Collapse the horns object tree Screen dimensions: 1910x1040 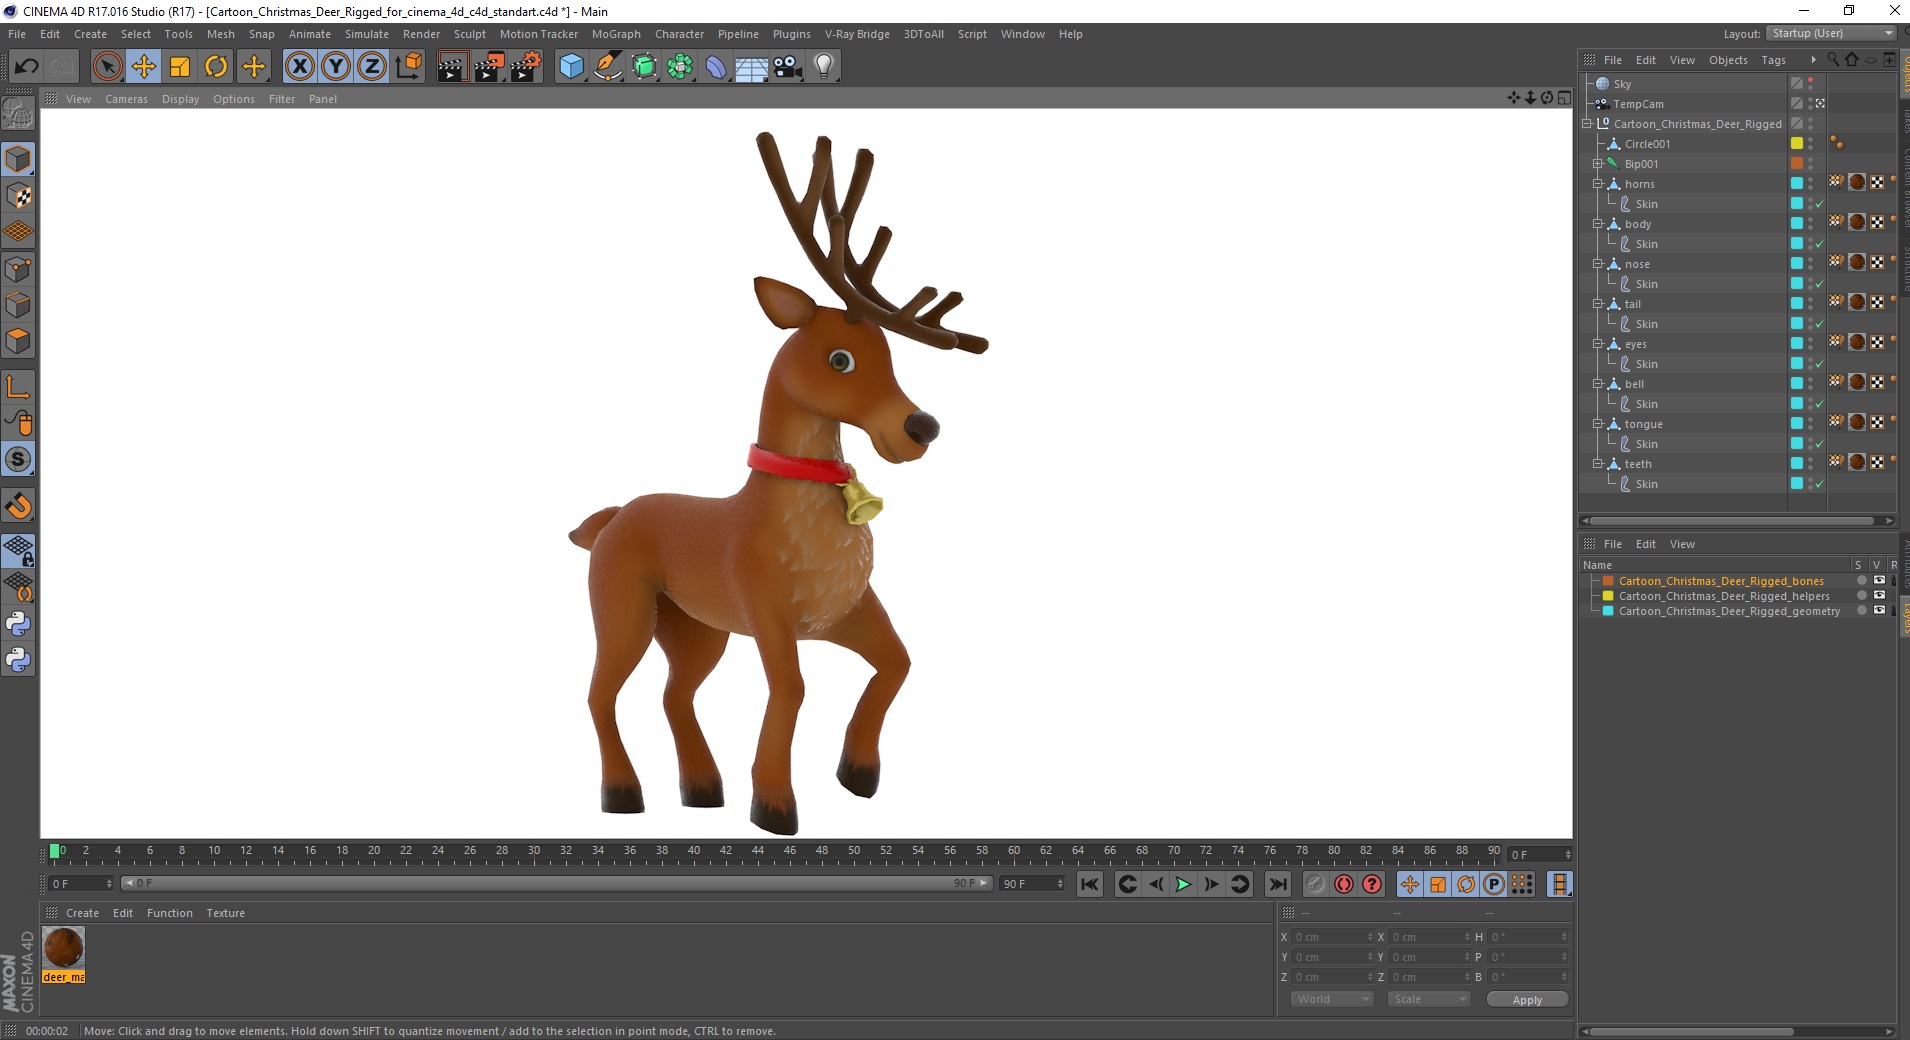[x=1598, y=184]
